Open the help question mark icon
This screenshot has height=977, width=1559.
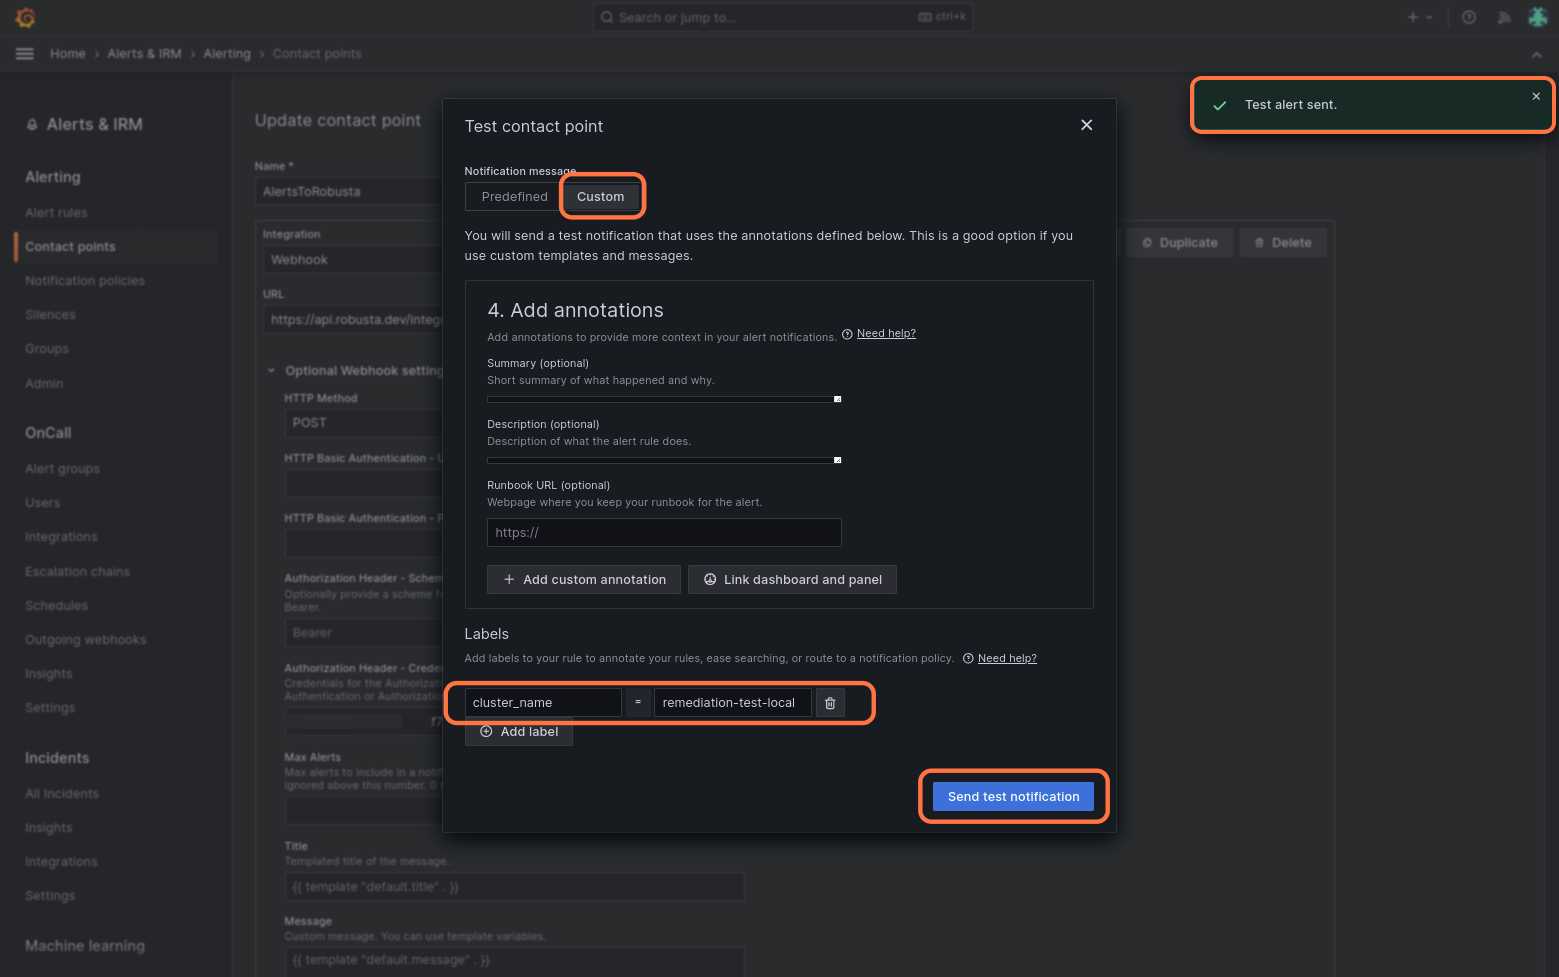[1469, 17]
